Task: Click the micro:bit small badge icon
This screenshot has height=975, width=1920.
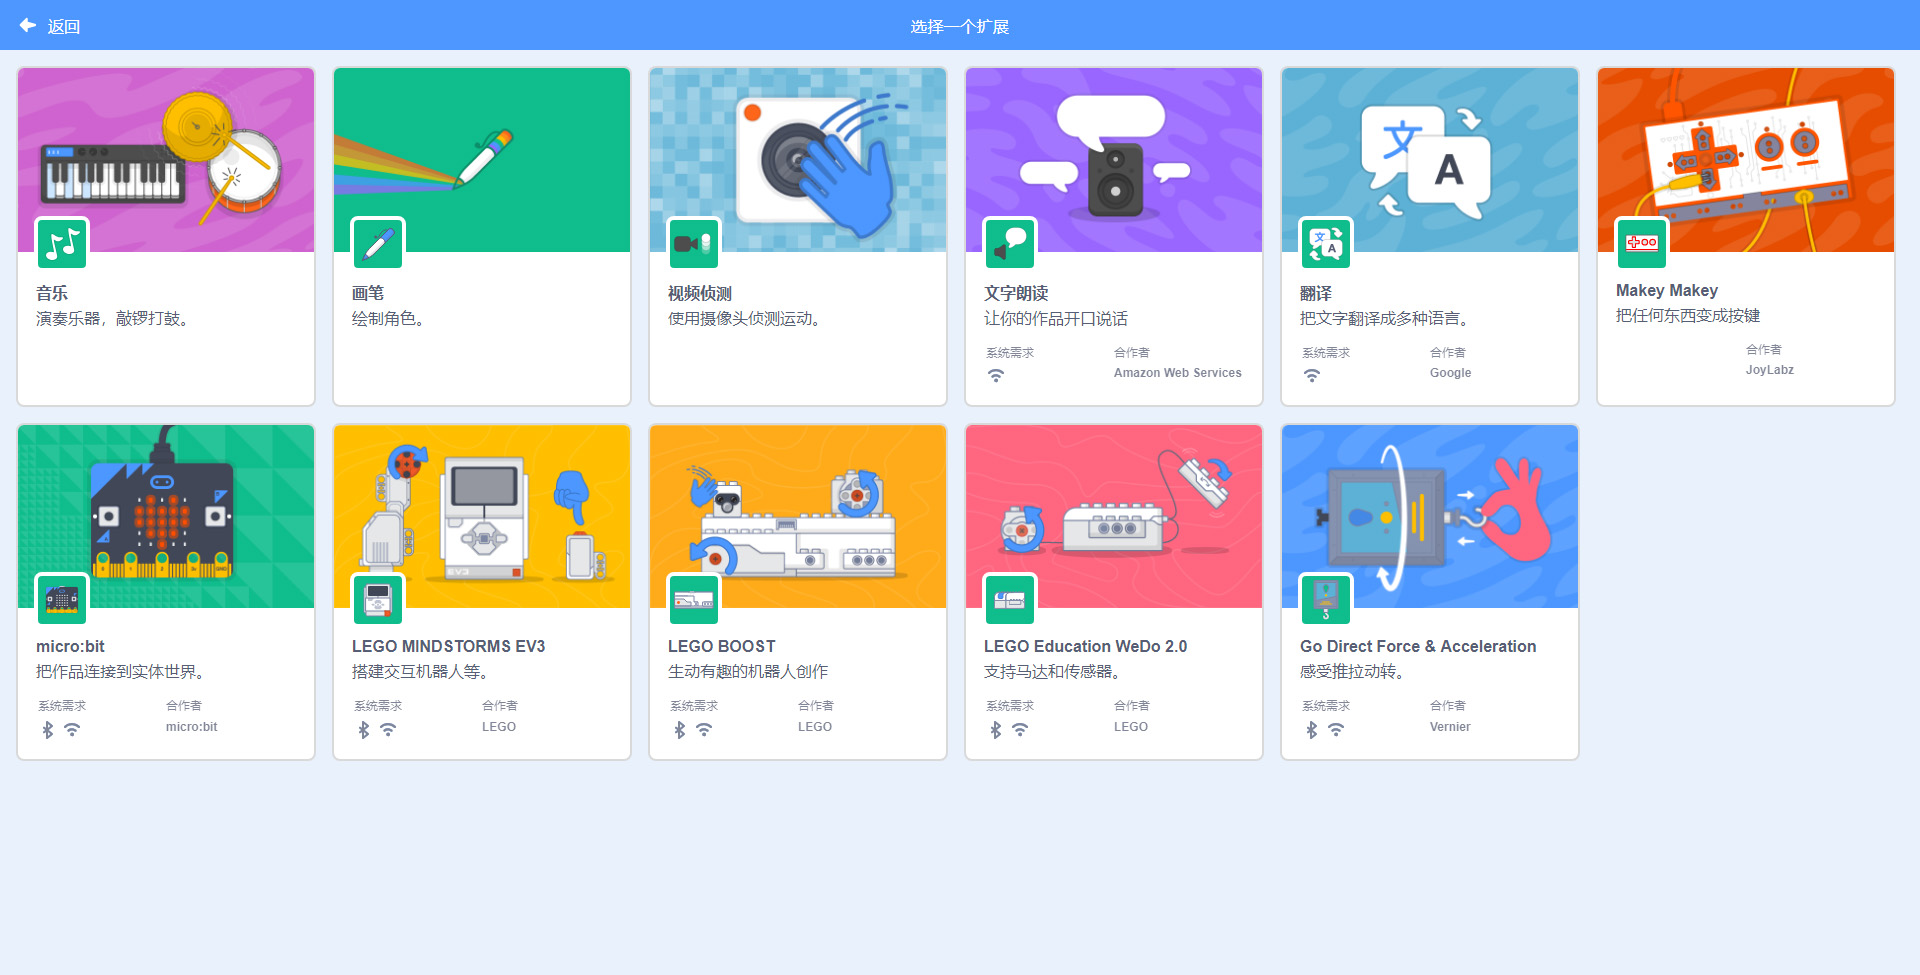Action: coord(62,599)
